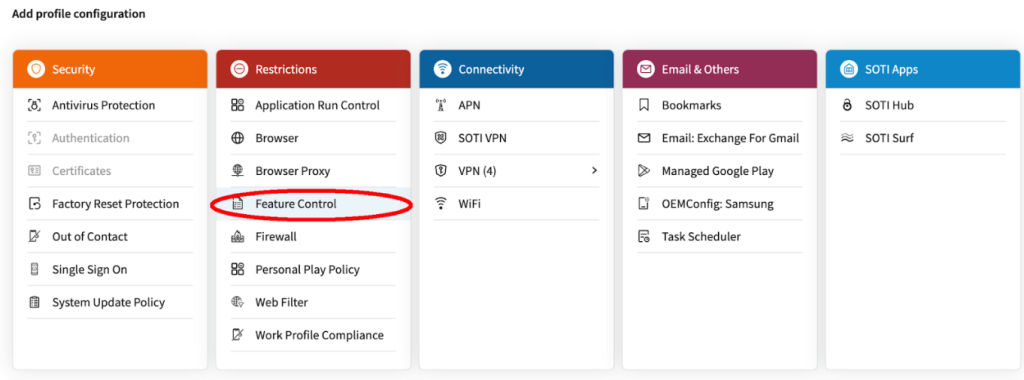
Task: Select Email: Exchange For Gmail
Action: [x=720, y=138]
